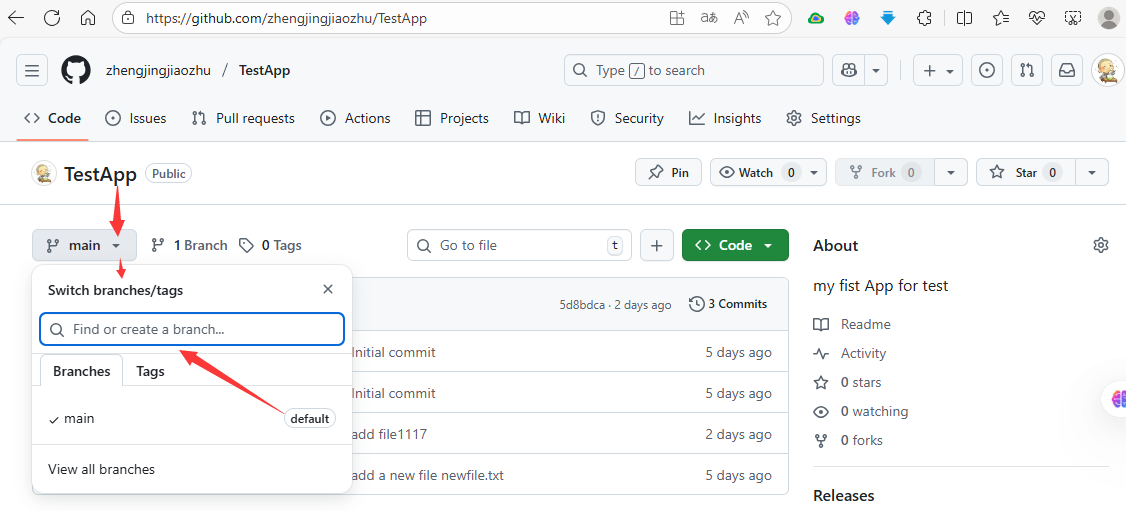
Task: Open the notifications inbox icon
Action: [1067, 70]
